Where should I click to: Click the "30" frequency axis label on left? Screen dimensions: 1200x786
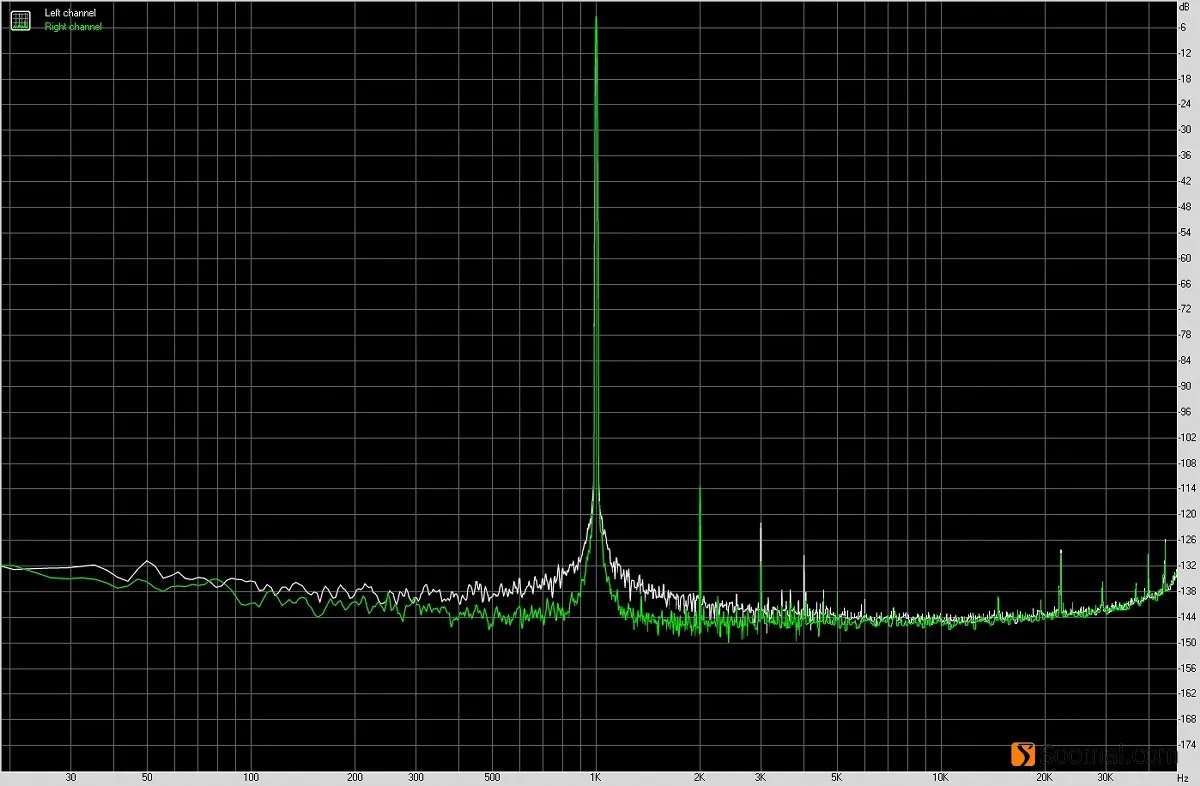pos(71,777)
